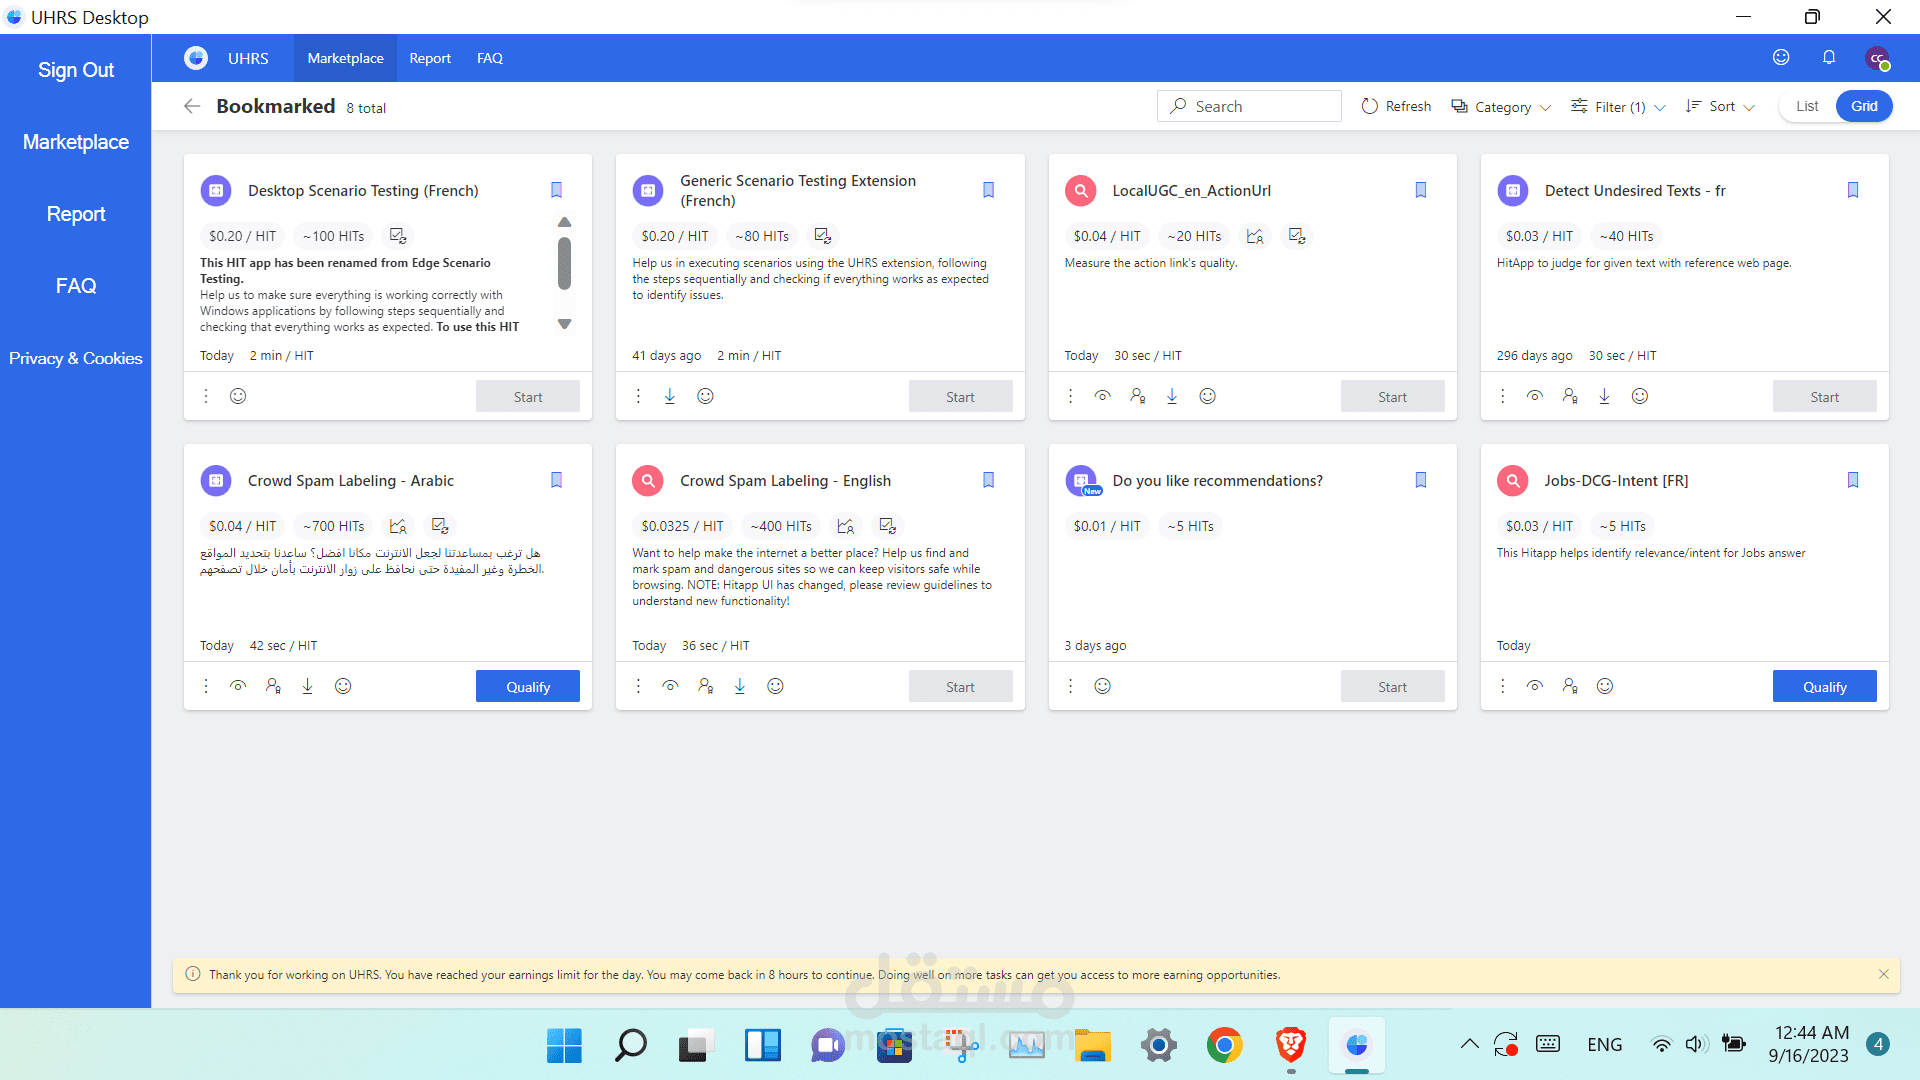The image size is (1920, 1080).
Task: Open the Category dropdown
Action: (x=1501, y=106)
